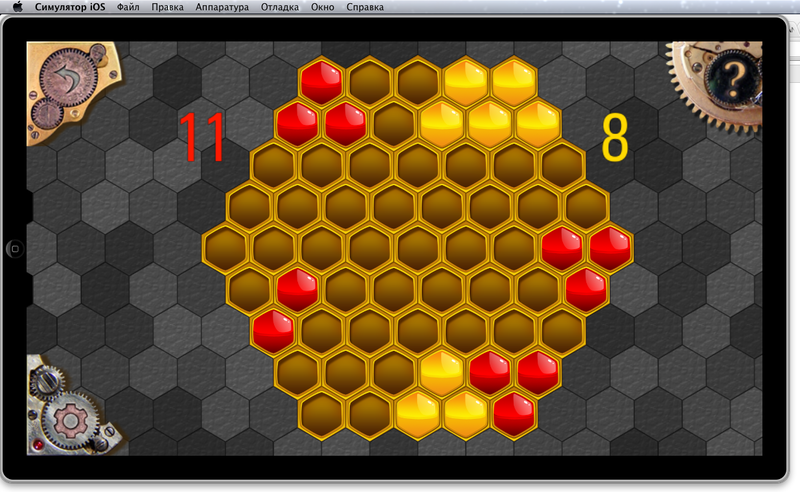The image size is (800, 492).
Task: Tap the empty cell in second row
Action: 393,124
